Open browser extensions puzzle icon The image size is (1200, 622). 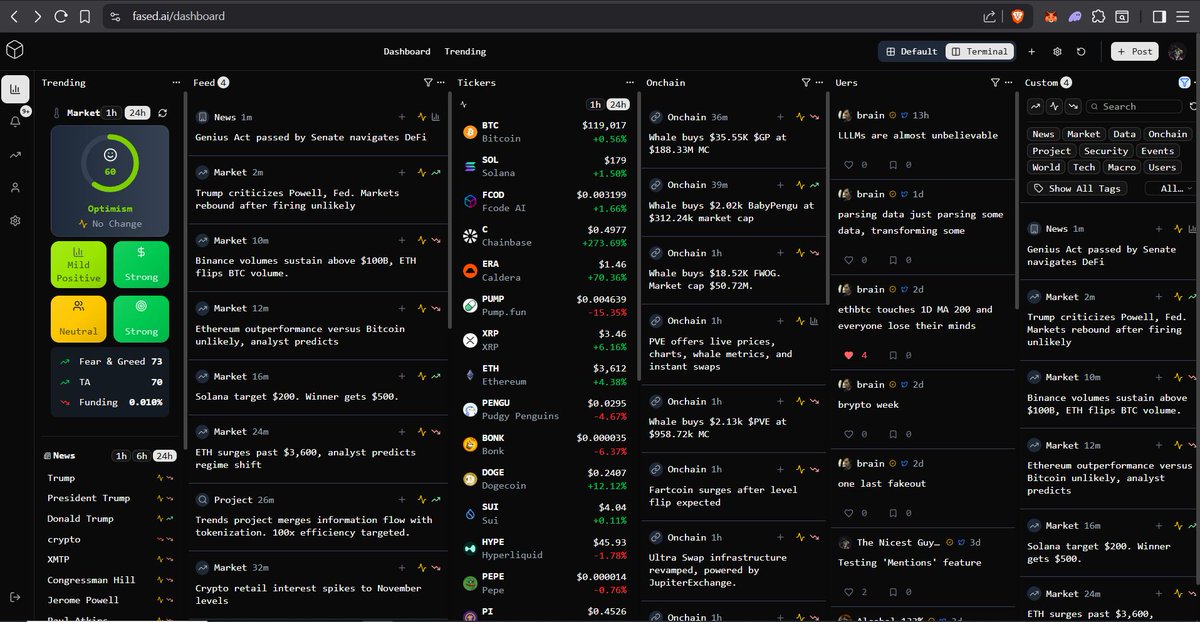[x=1099, y=16]
